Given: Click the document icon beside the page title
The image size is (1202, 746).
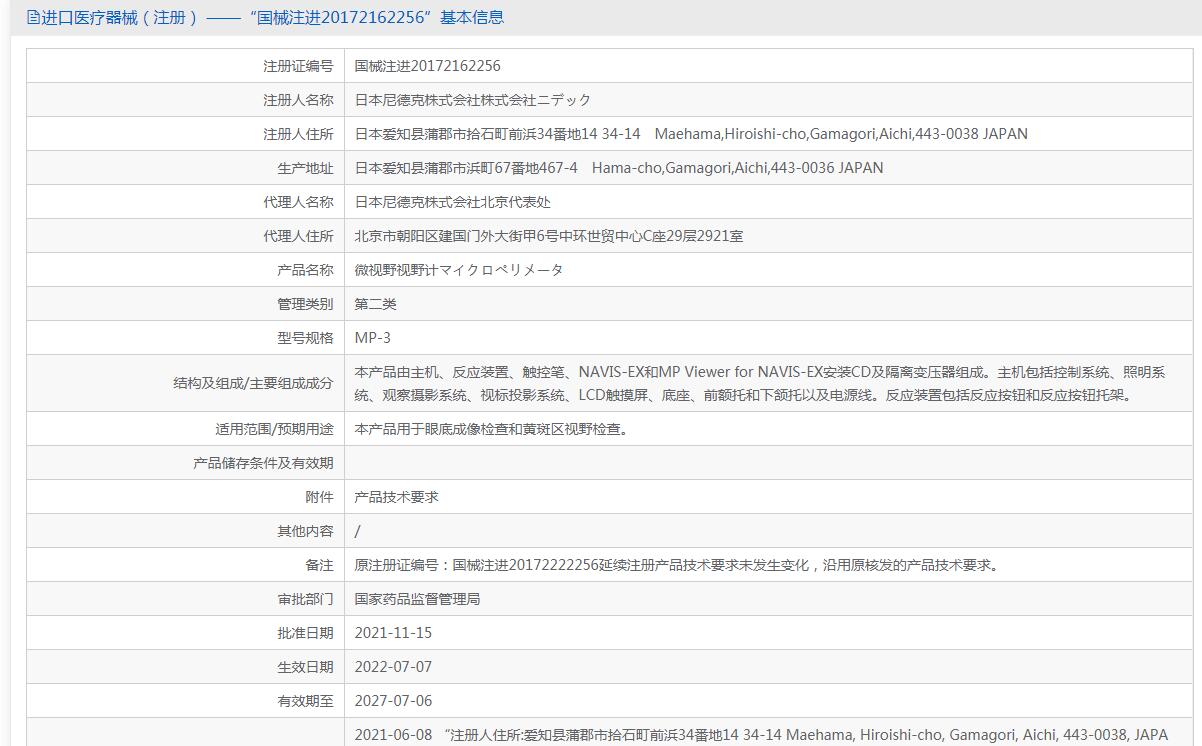Looking at the screenshot, I should [x=33, y=17].
